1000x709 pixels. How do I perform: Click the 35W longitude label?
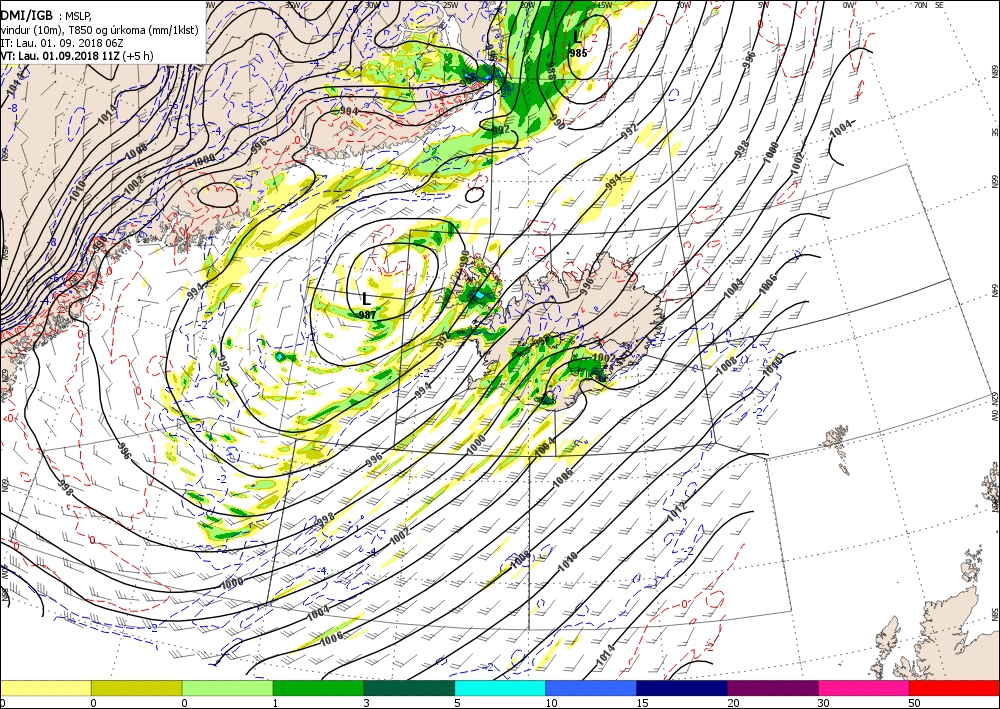coord(293,5)
